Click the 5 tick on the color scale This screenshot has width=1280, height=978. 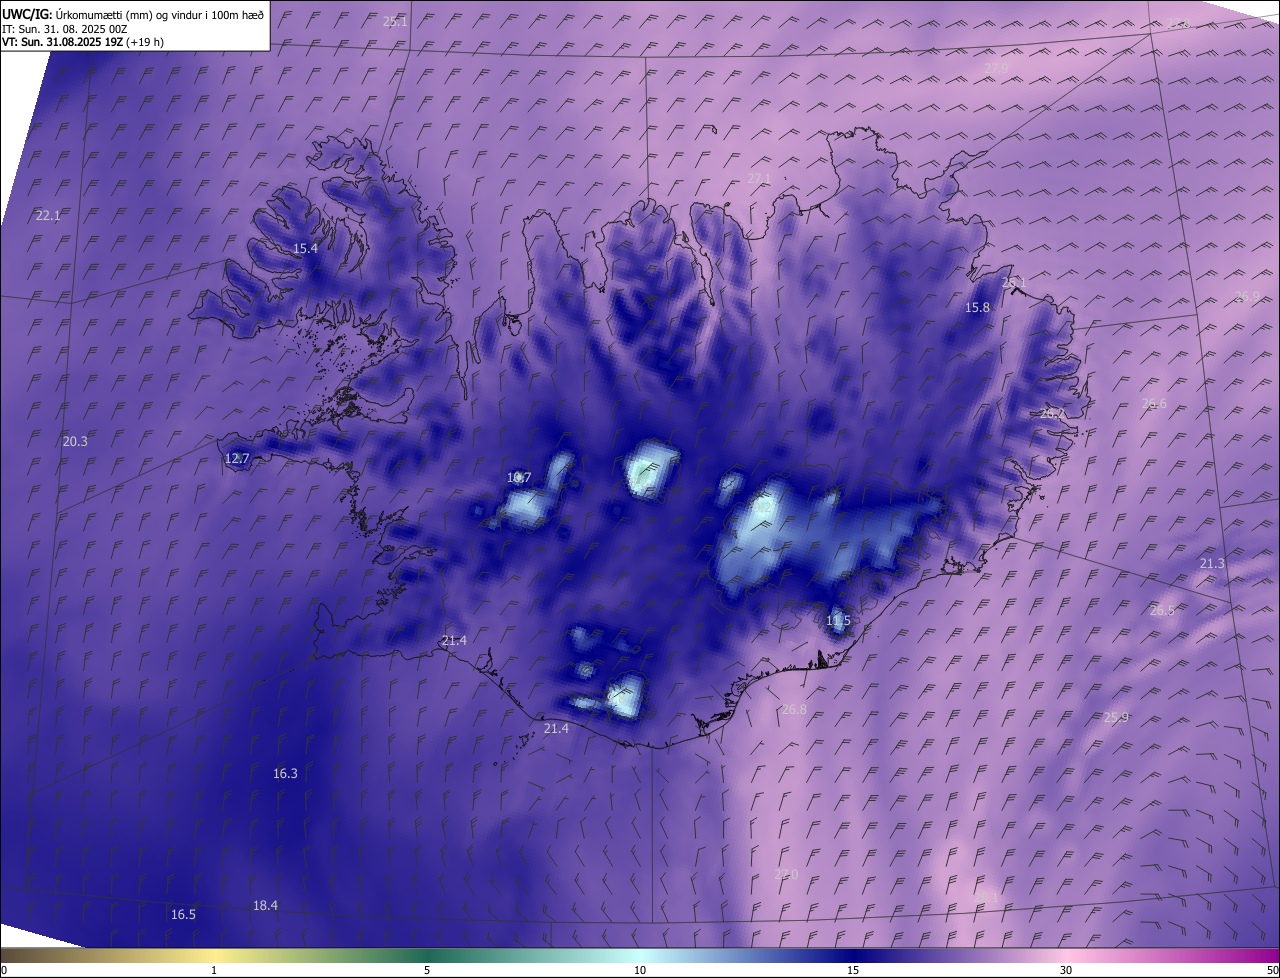[x=427, y=970]
